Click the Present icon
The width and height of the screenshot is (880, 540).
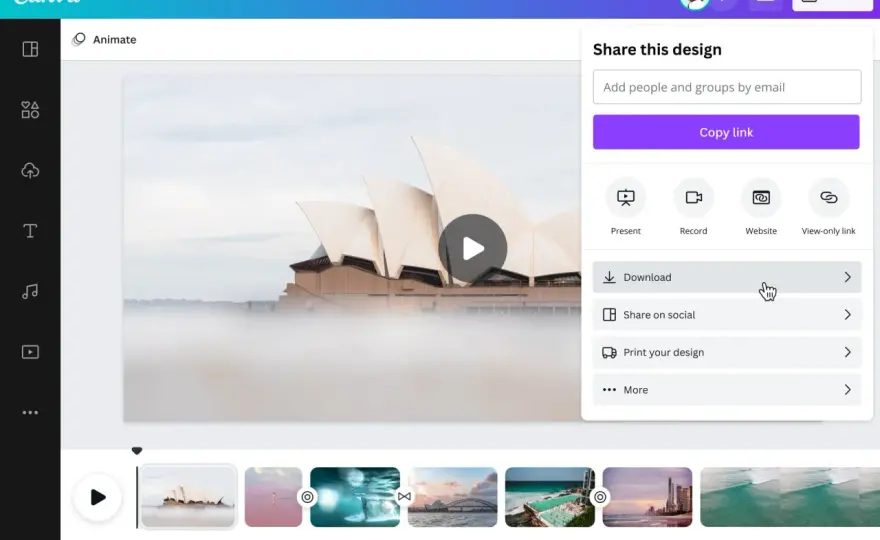click(626, 198)
